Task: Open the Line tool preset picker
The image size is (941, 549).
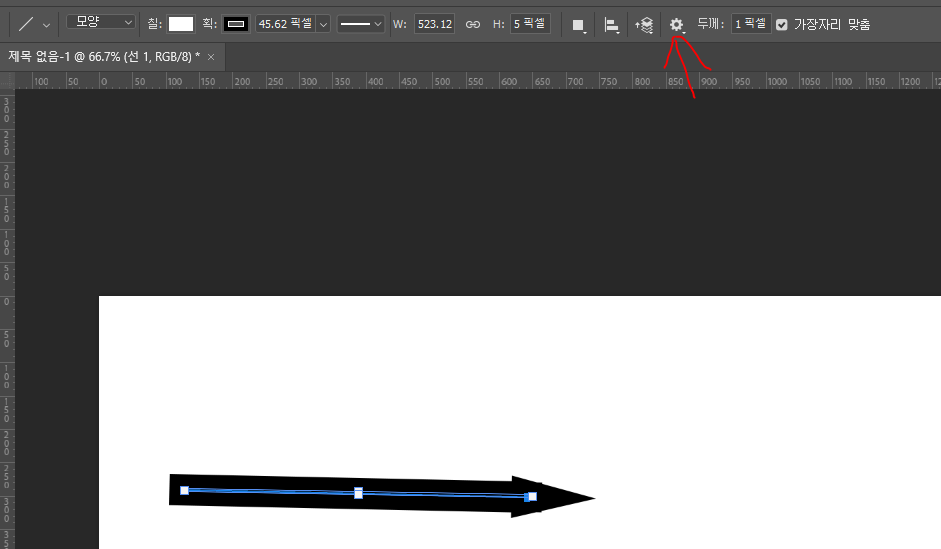Action: pyautogui.click(x=26, y=25)
